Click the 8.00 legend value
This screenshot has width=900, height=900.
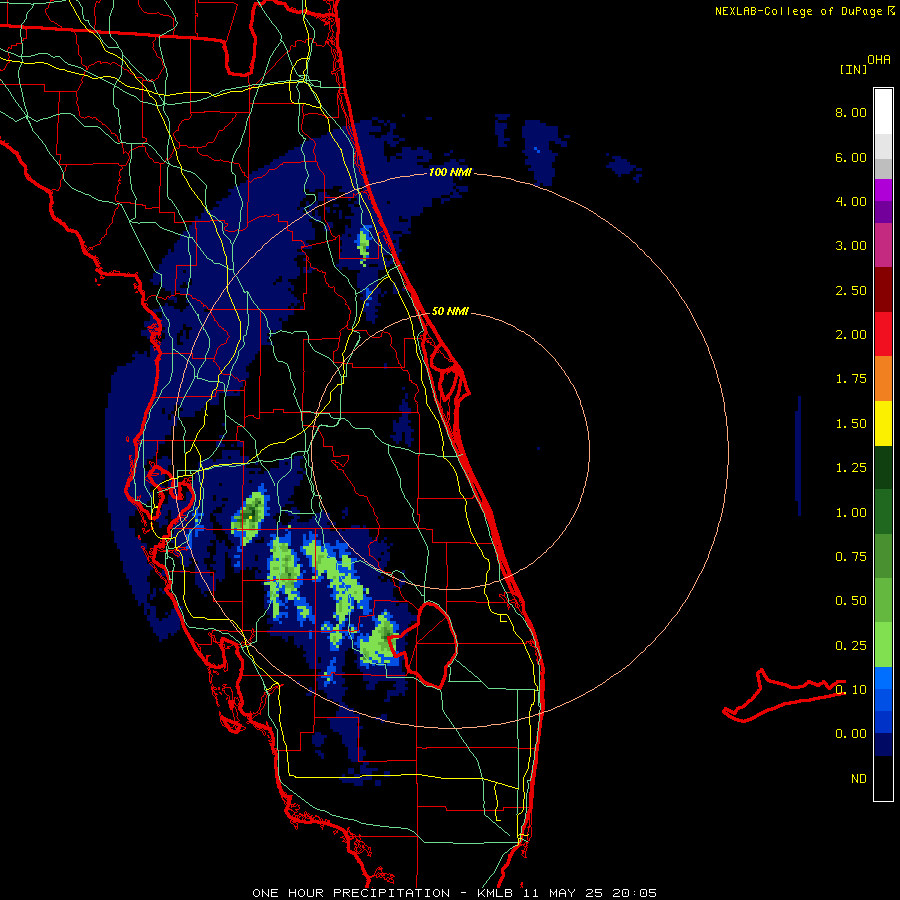851,112
